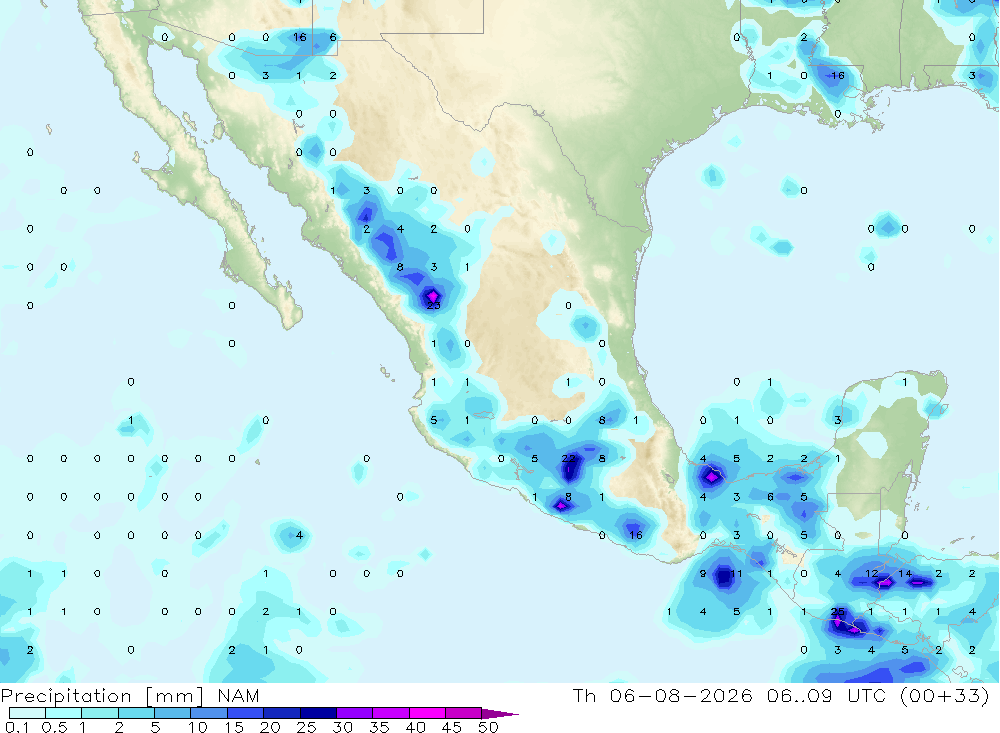Click the legend label '20'
This screenshot has height=733, width=1000.
270,727
